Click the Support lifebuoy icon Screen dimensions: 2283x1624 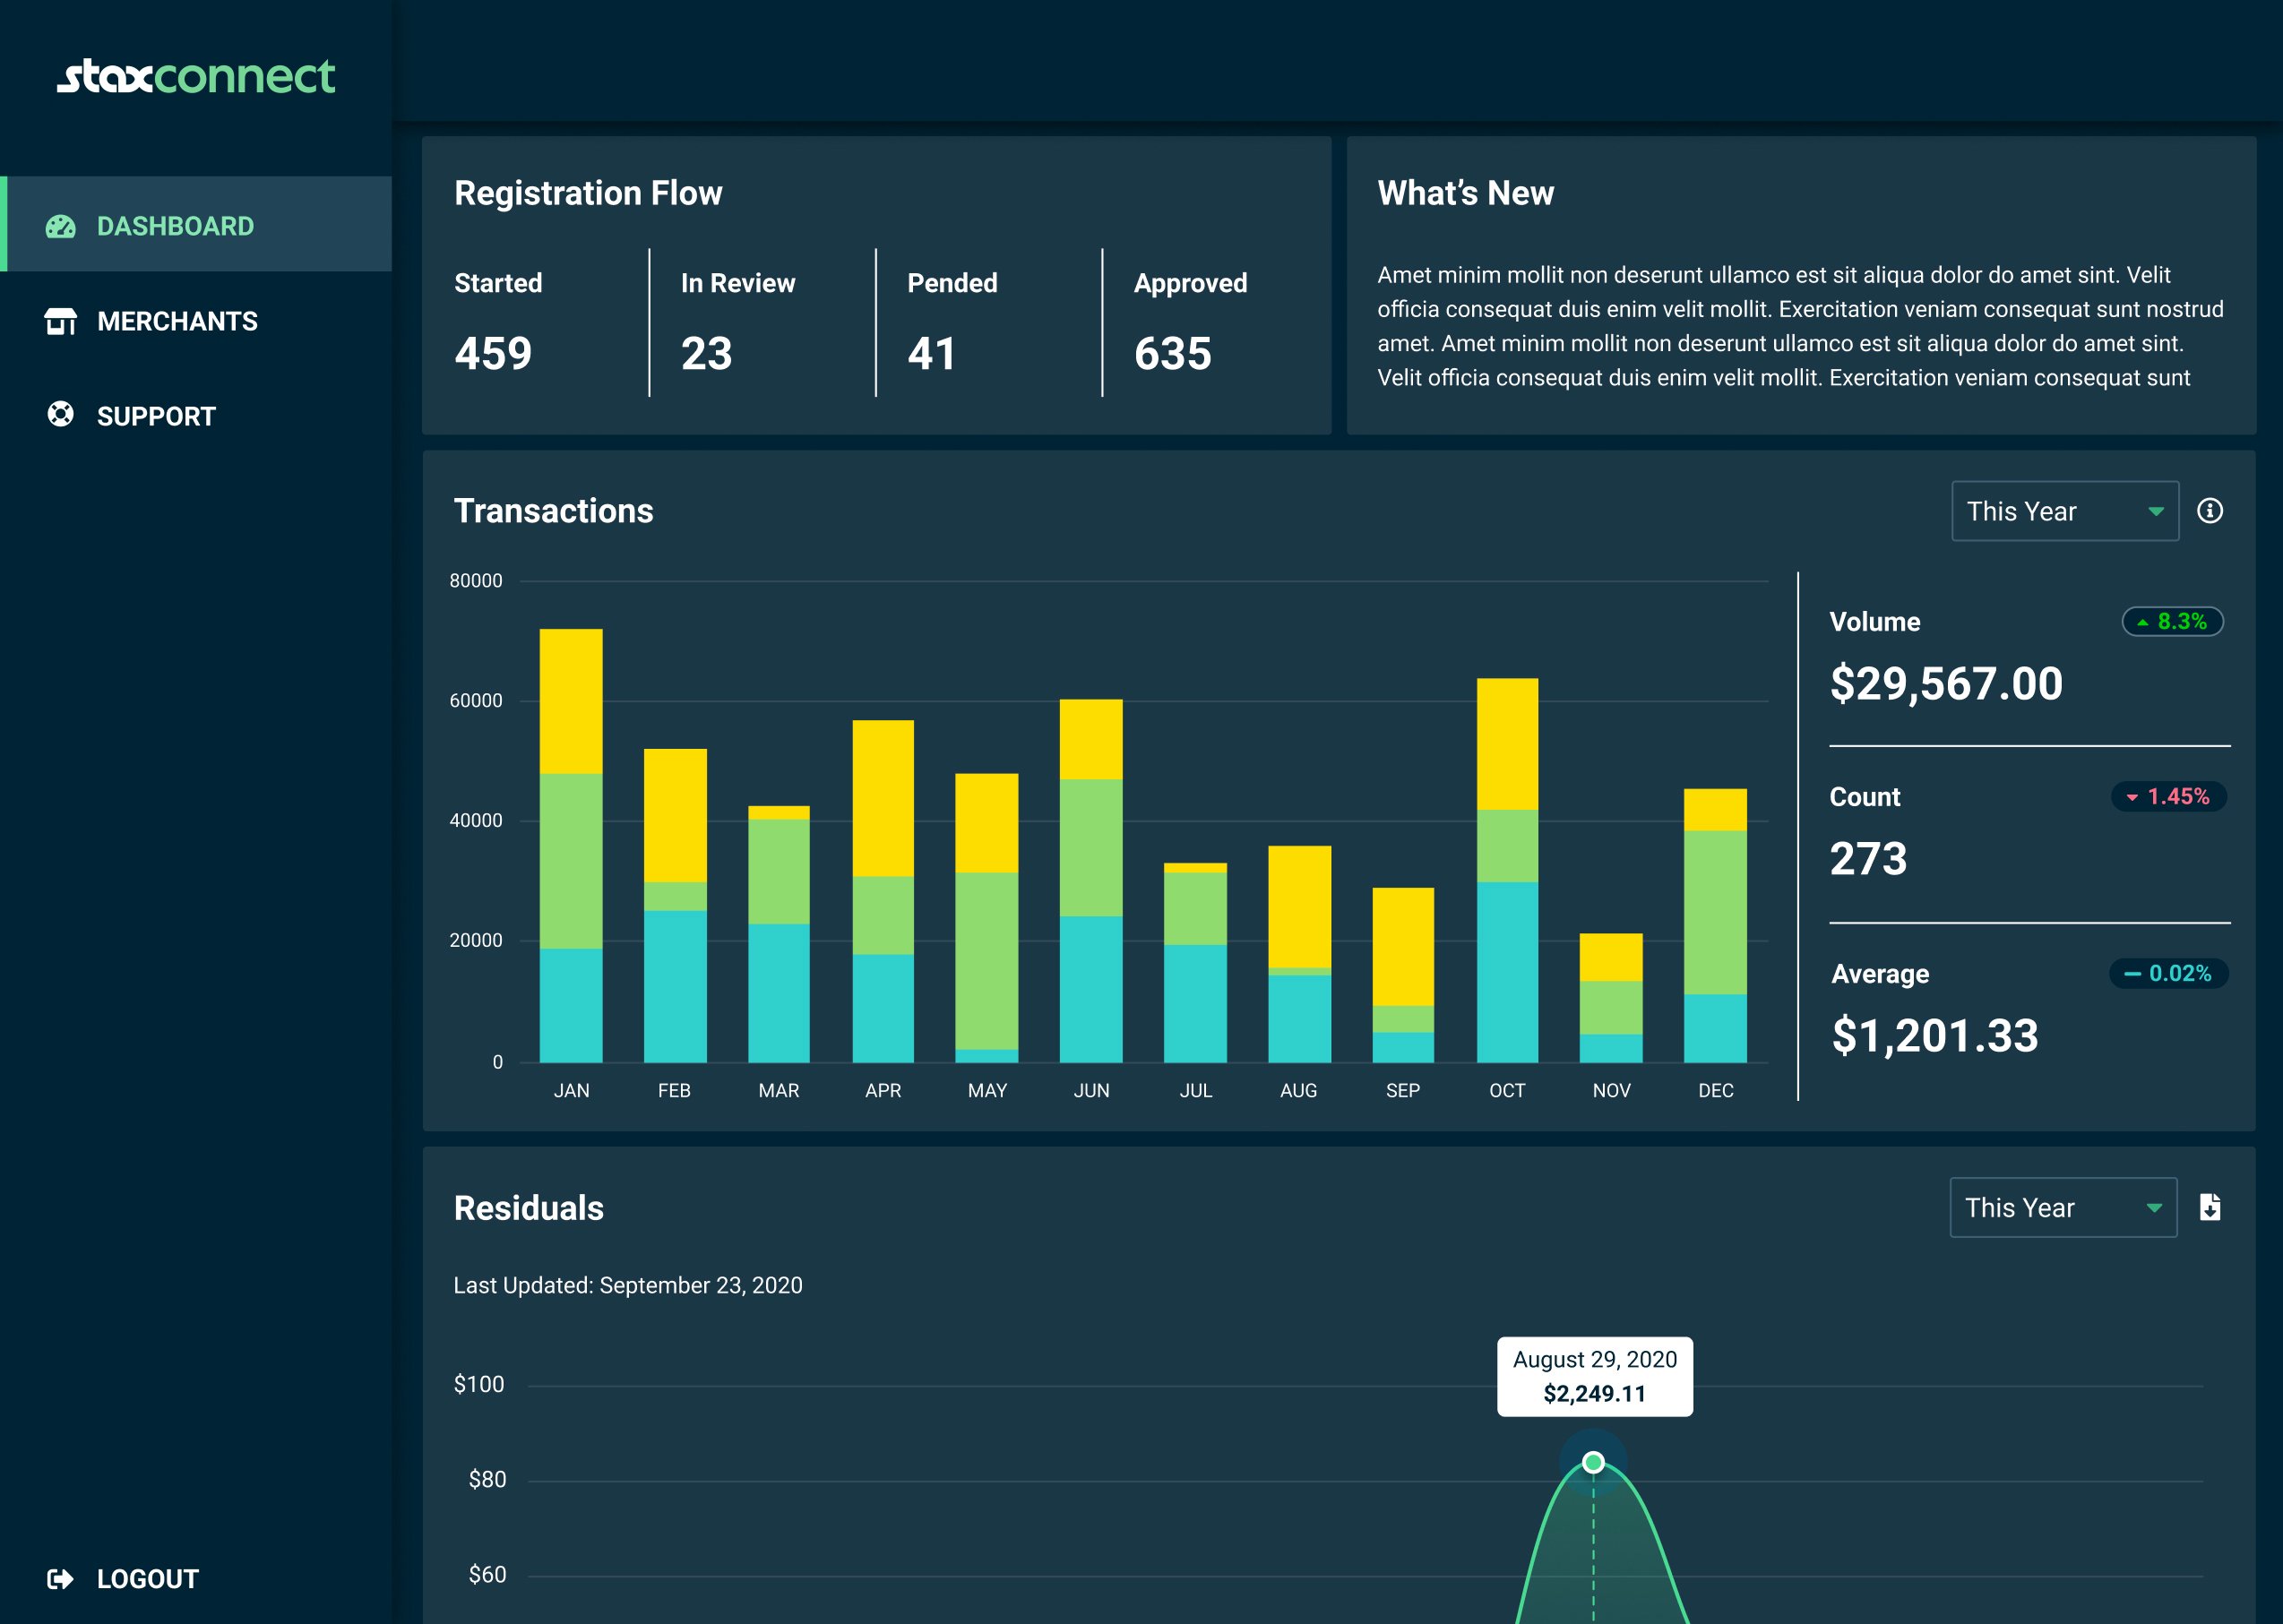pos(60,414)
